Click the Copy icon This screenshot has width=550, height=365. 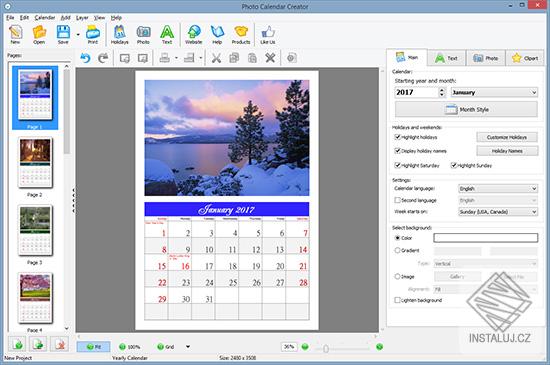234,58
